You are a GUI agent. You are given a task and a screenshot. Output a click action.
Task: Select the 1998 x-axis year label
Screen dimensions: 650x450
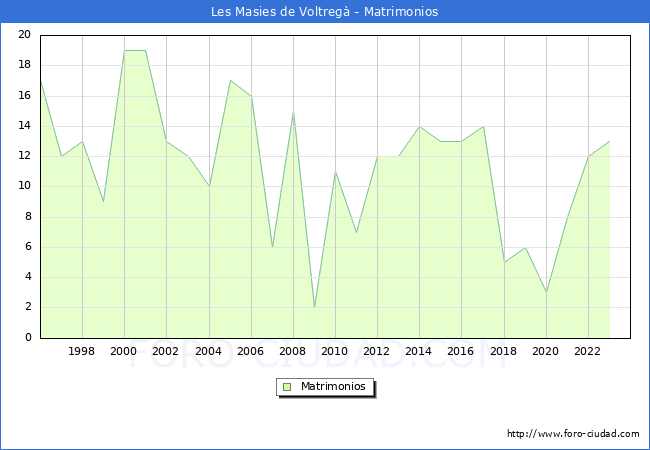[82, 352]
